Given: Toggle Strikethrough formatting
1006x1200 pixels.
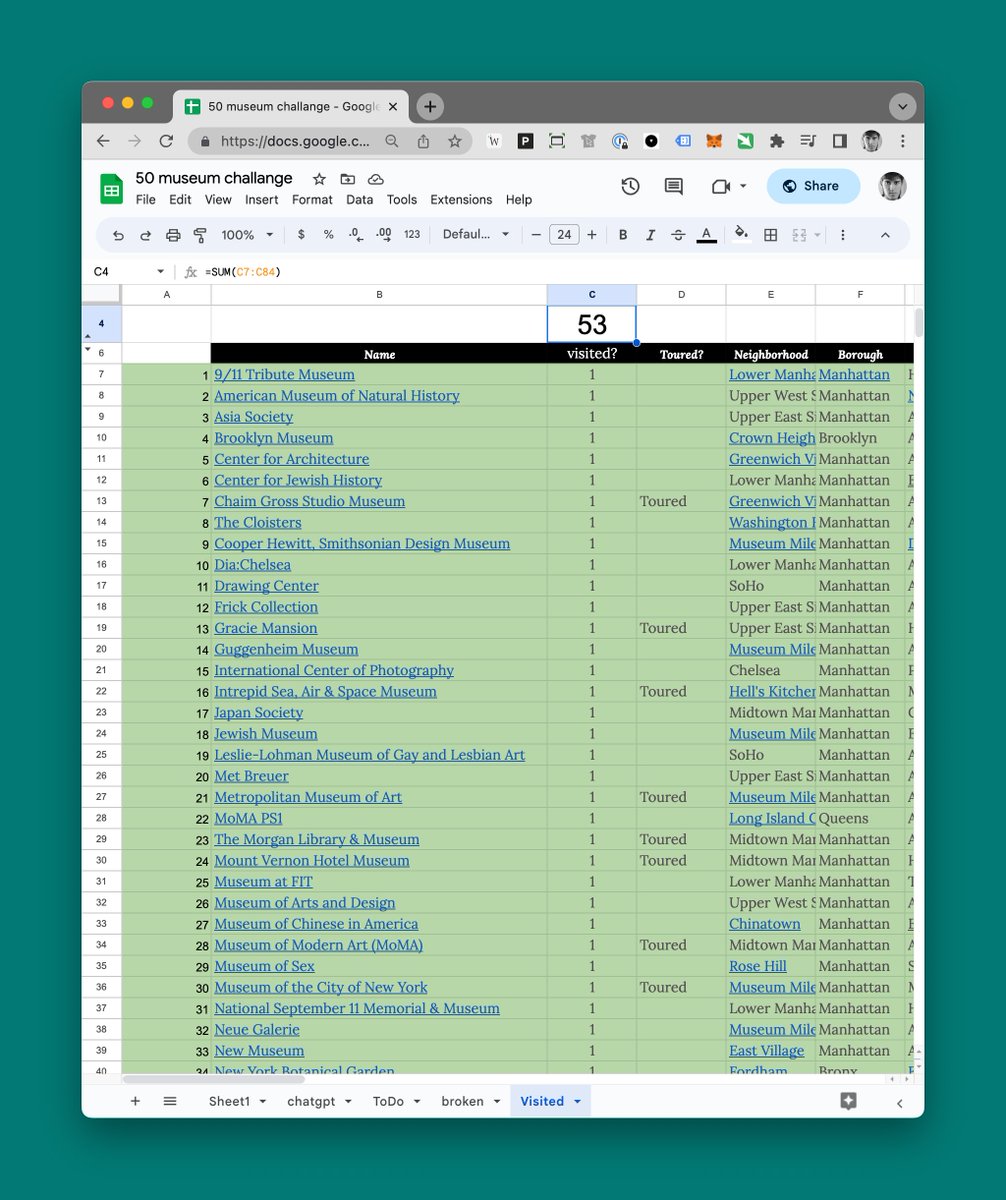Looking at the screenshot, I should [678, 235].
